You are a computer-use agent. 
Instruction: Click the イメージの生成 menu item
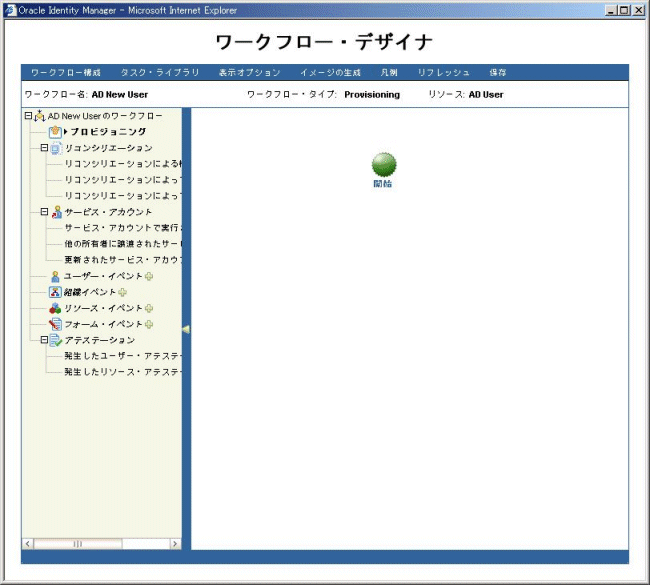[x=330, y=73]
